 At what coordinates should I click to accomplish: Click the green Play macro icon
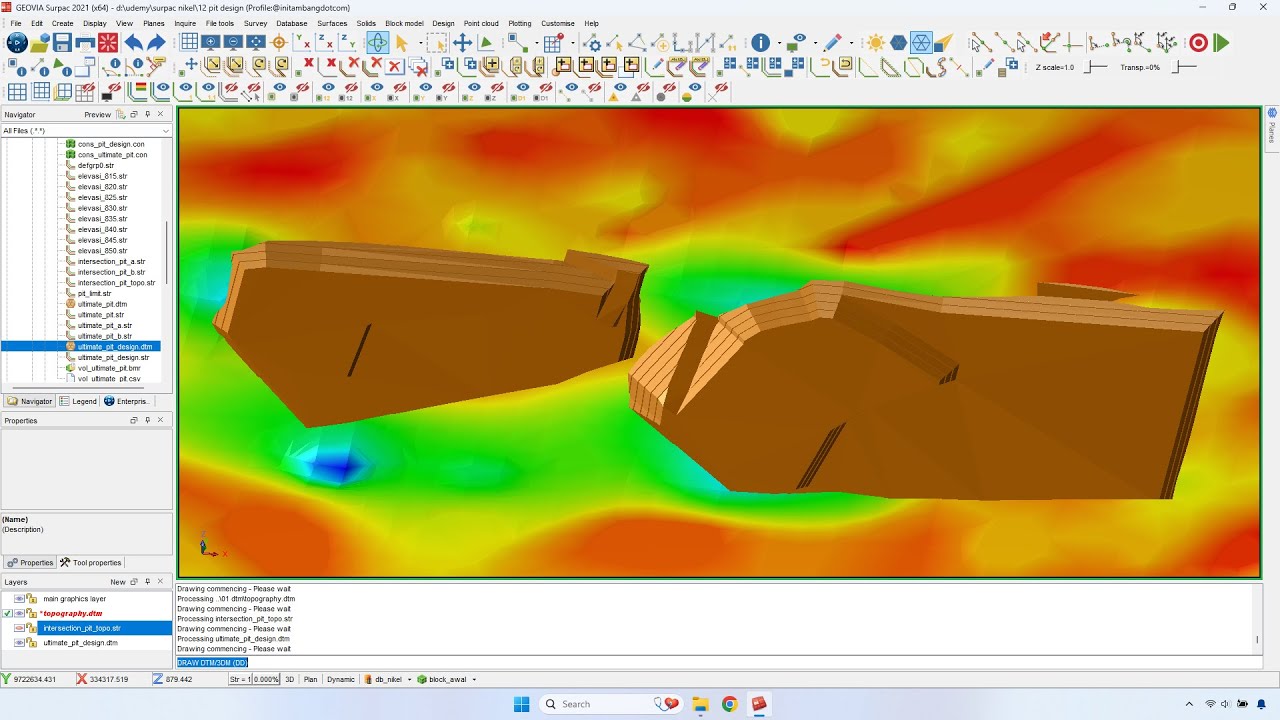(x=1221, y=42)
